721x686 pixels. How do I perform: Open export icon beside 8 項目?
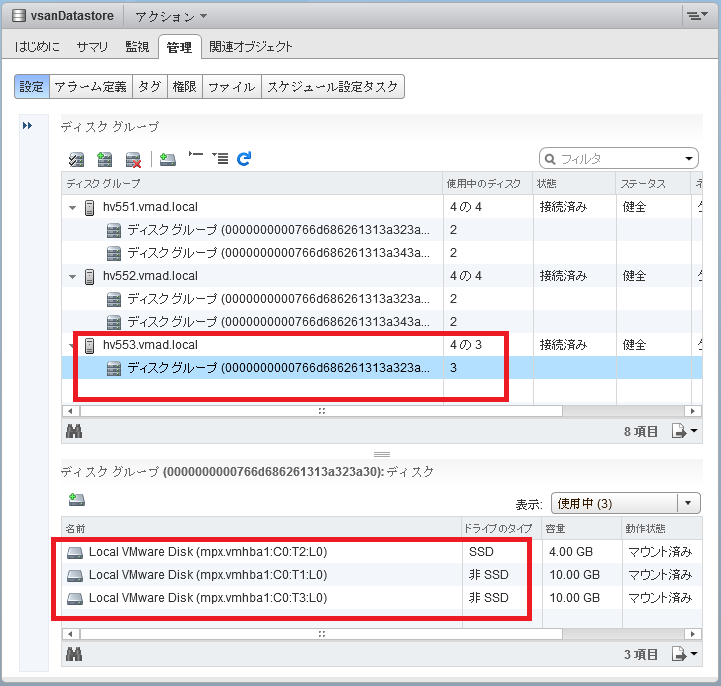(x=684, y=431)
